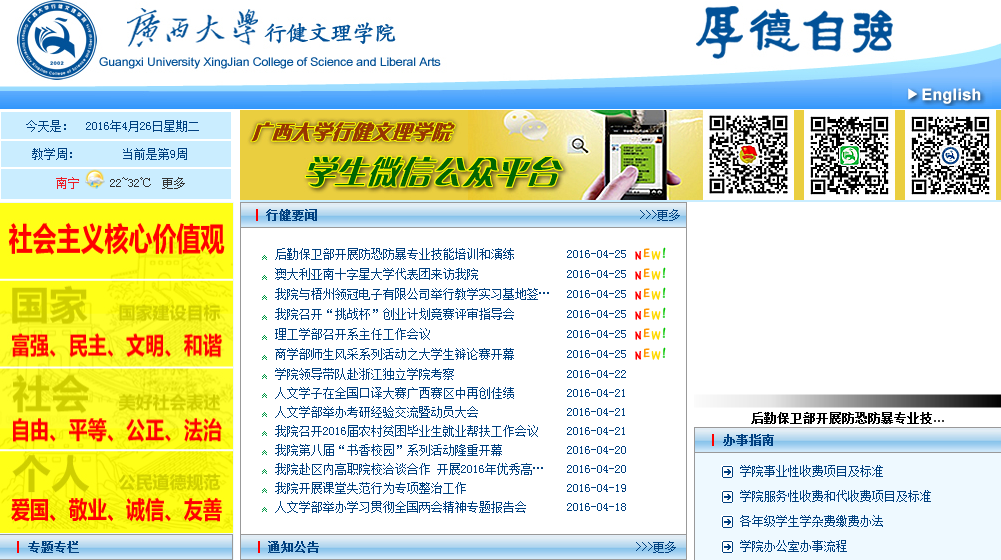
Task: Click the date 2016-04-22 in news list
Action: (x=596, y=374)
